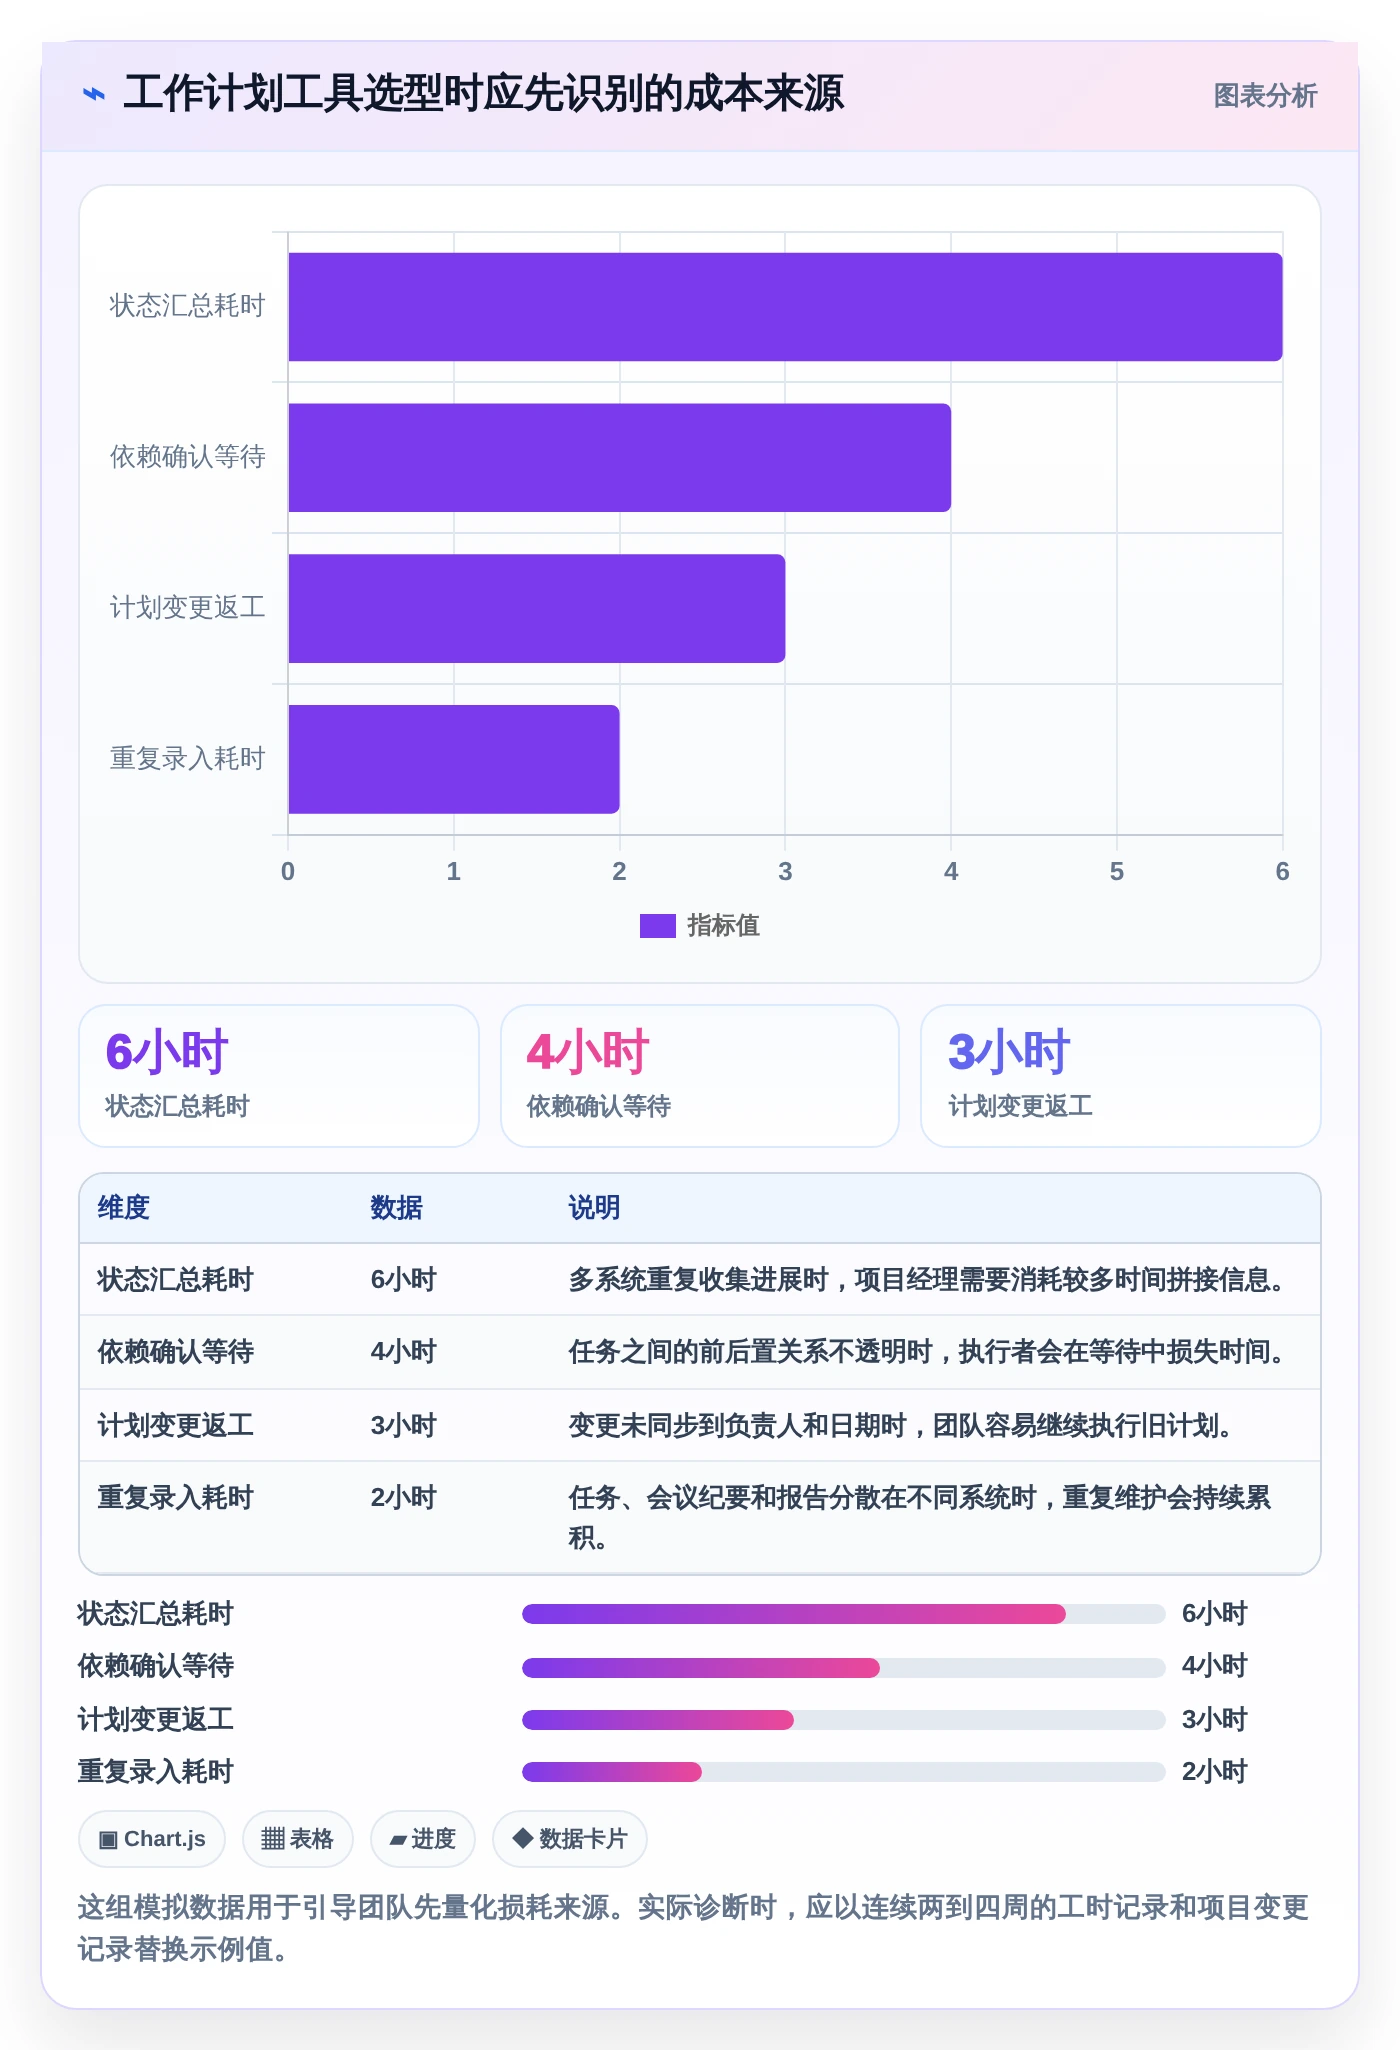Screen dimensions: 1400x2050
Task: Click the lightning icon beside the title
Action: click(x=93, y=95)
